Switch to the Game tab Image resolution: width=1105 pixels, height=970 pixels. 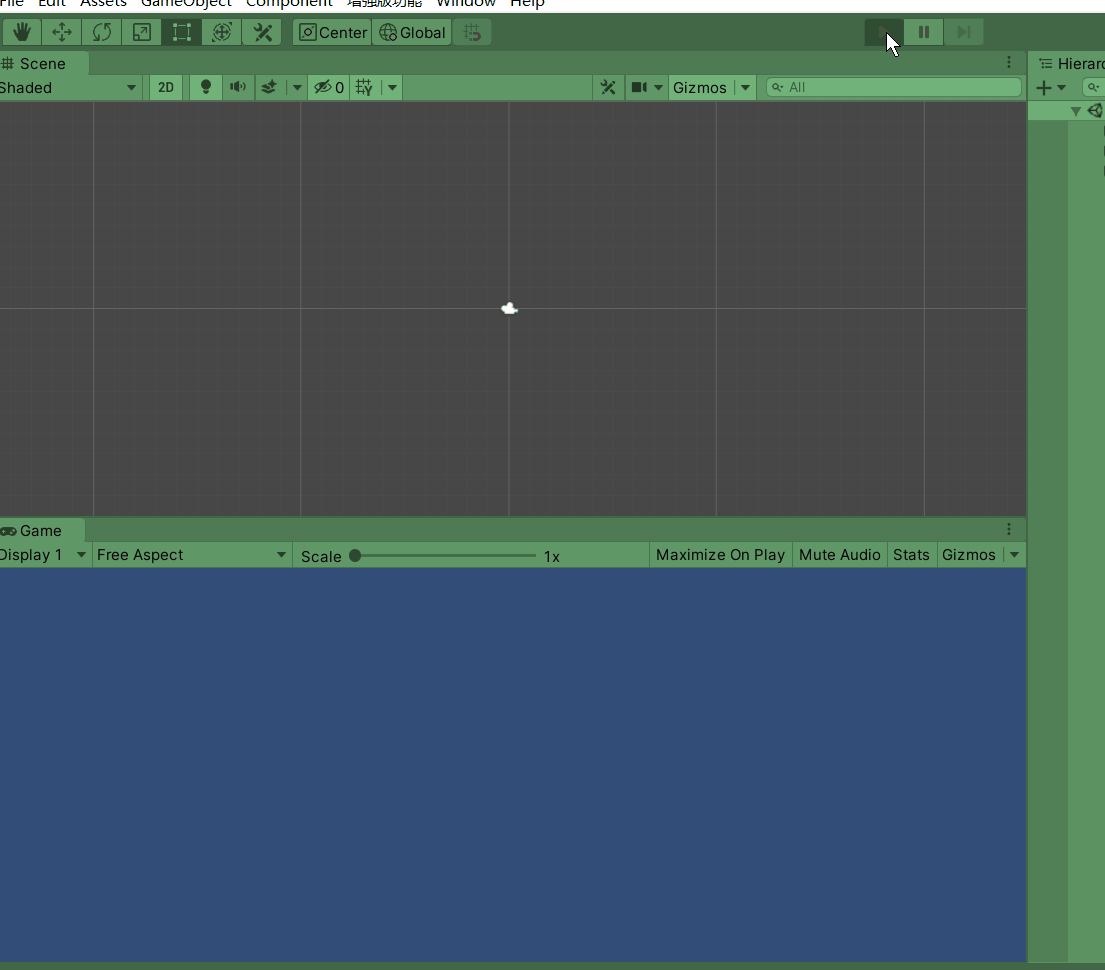(x=40, y=531)
